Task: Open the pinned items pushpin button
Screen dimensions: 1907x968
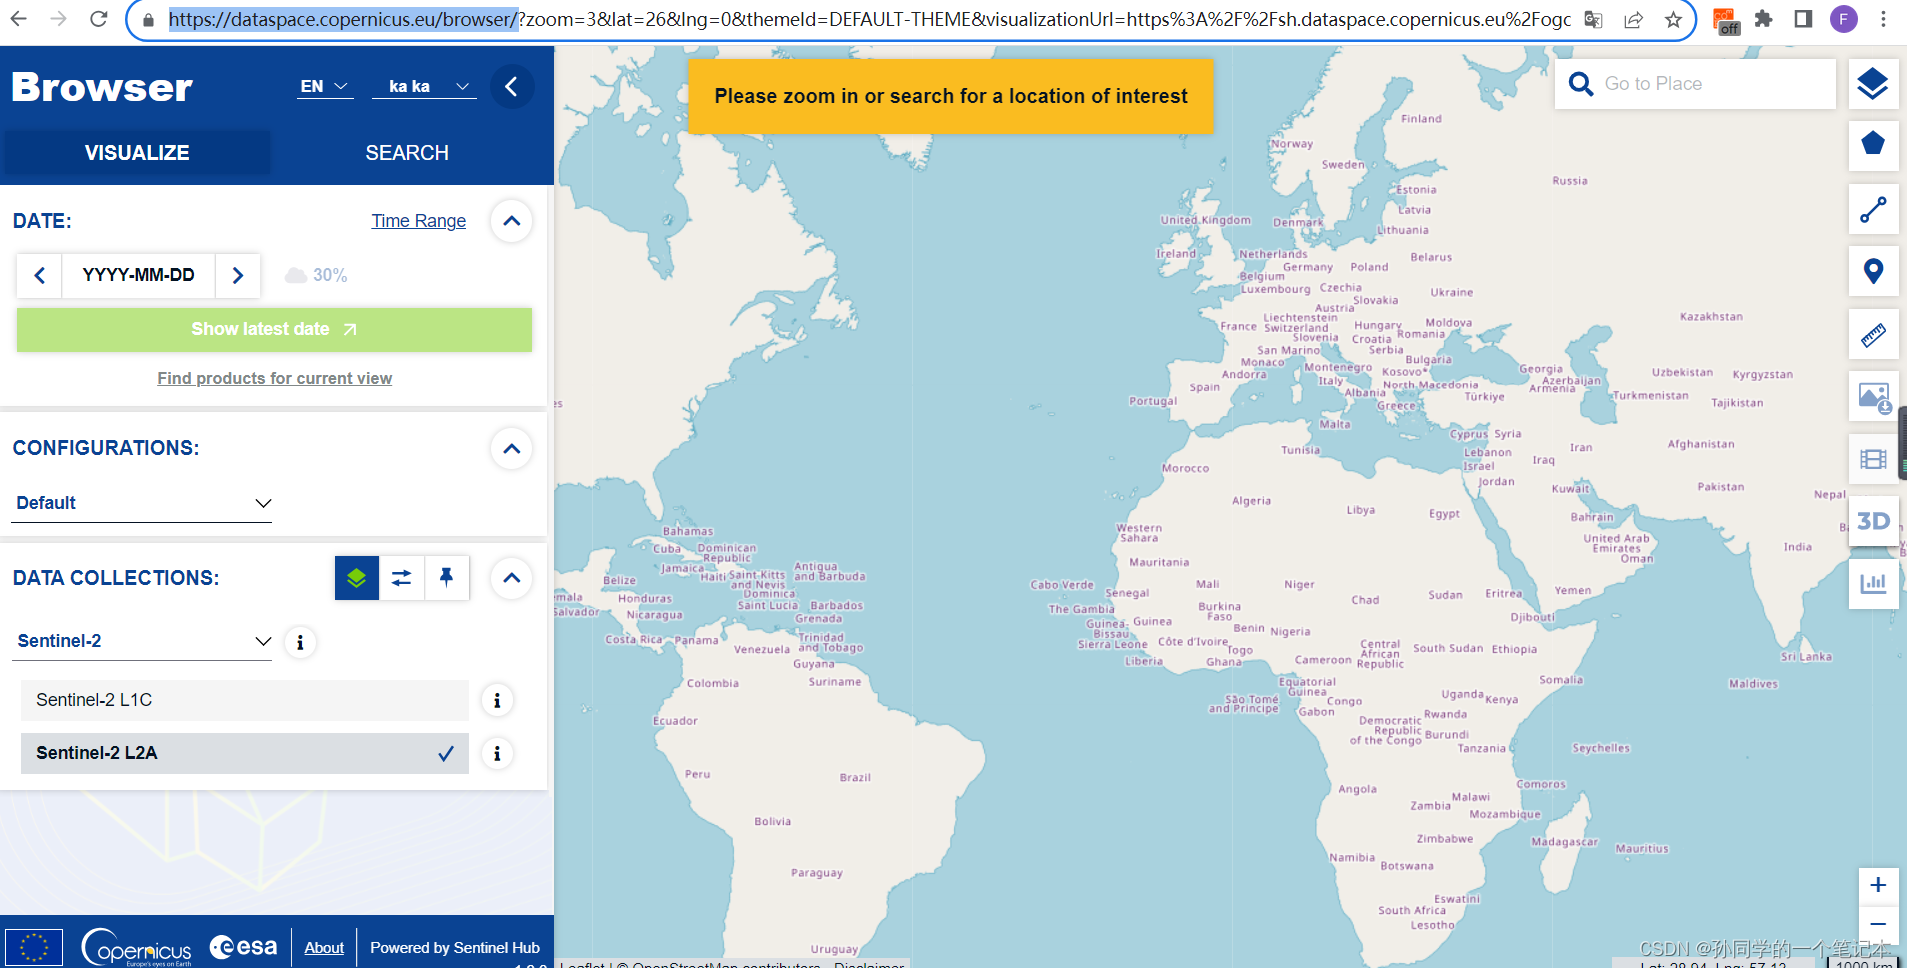Action: [447, 578]
